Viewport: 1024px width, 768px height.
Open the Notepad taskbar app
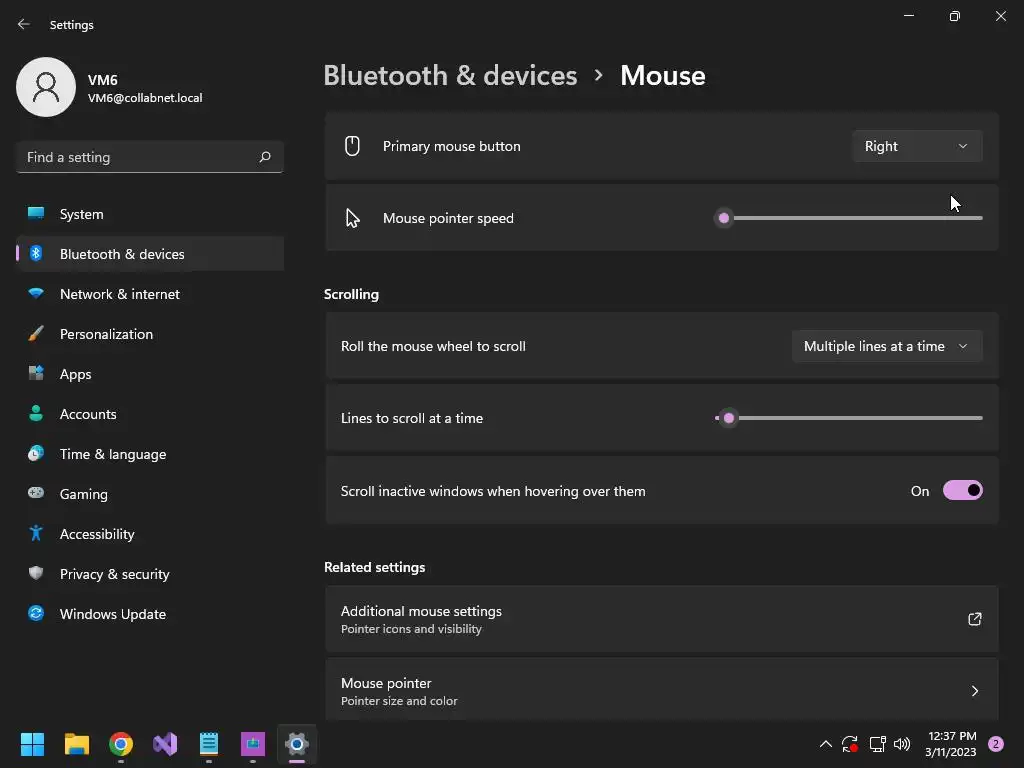(209, 744)
